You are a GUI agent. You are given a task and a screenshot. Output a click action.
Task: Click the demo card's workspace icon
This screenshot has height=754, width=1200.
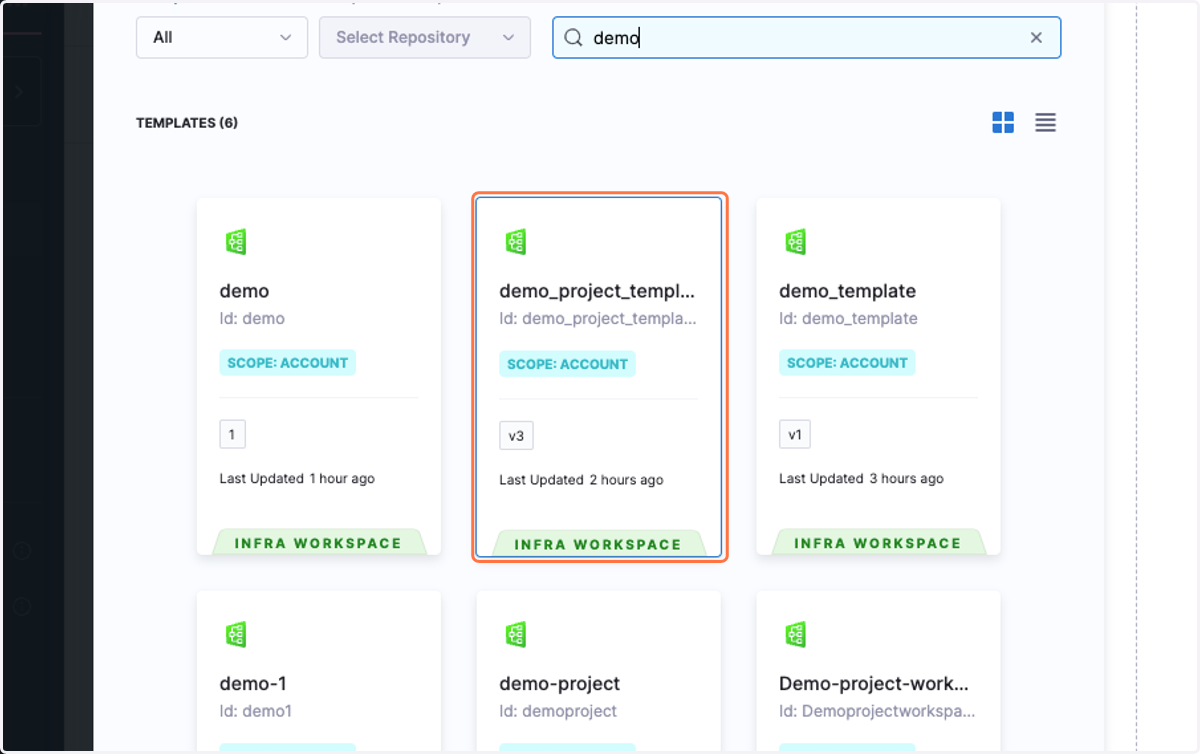(x=236, y=241)
